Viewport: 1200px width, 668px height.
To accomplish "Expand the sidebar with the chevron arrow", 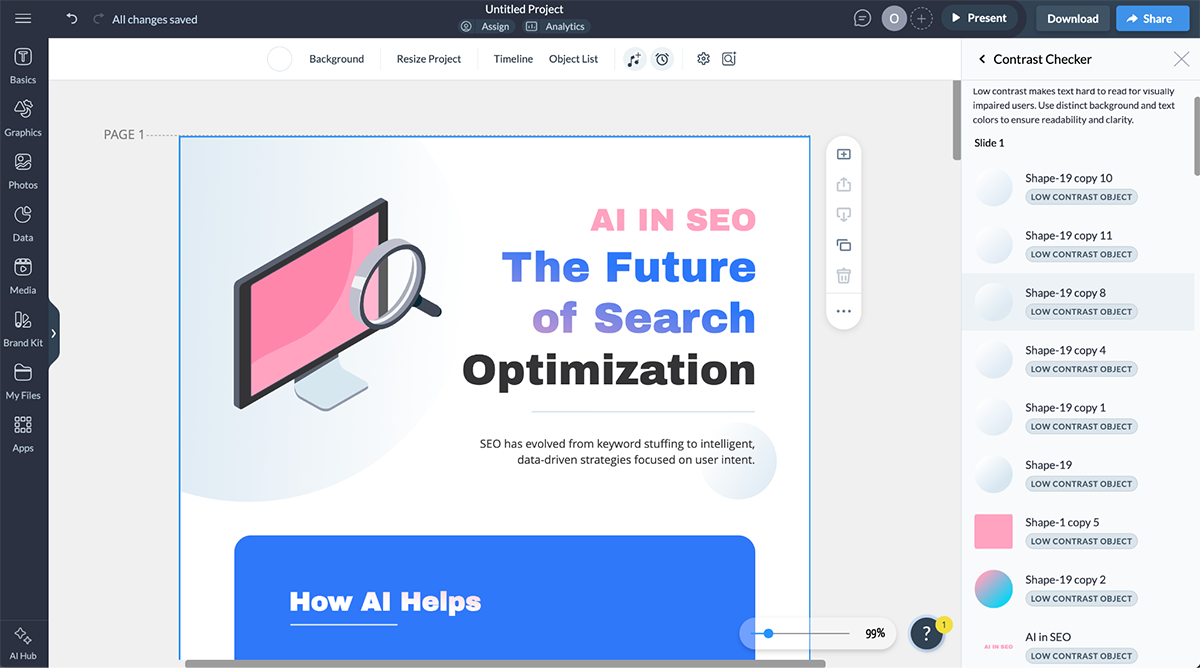I will point(55,333).
